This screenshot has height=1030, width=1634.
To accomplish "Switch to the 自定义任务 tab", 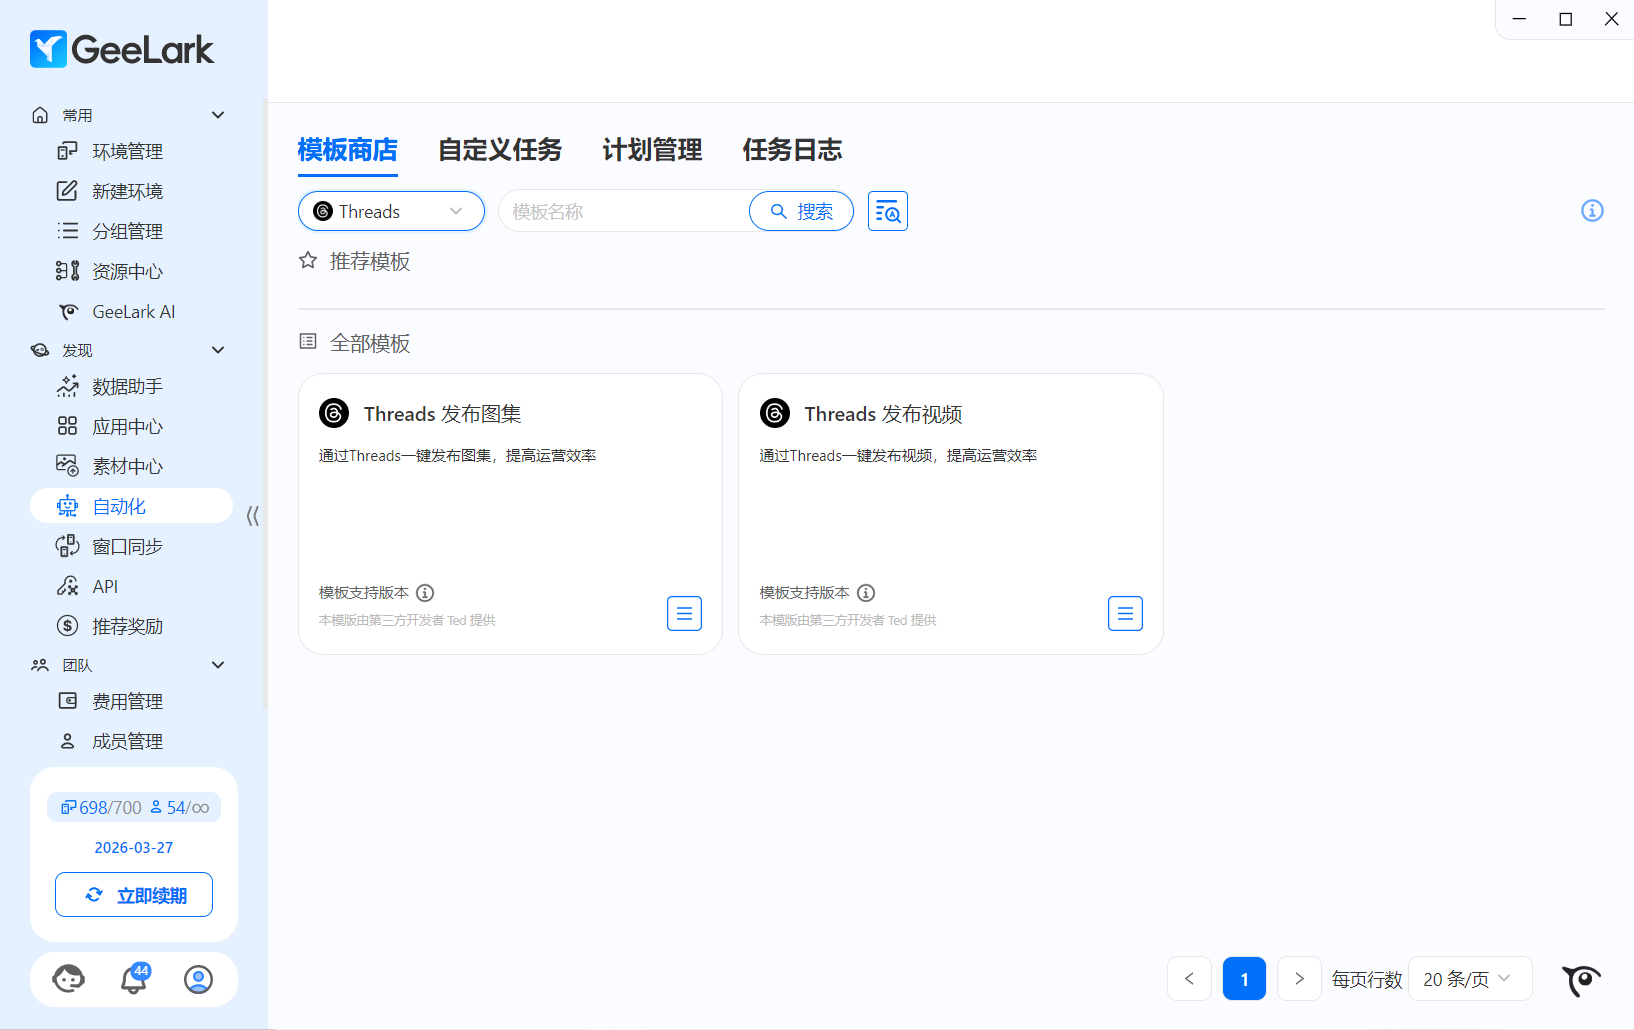I will click(x=500, y=150).
